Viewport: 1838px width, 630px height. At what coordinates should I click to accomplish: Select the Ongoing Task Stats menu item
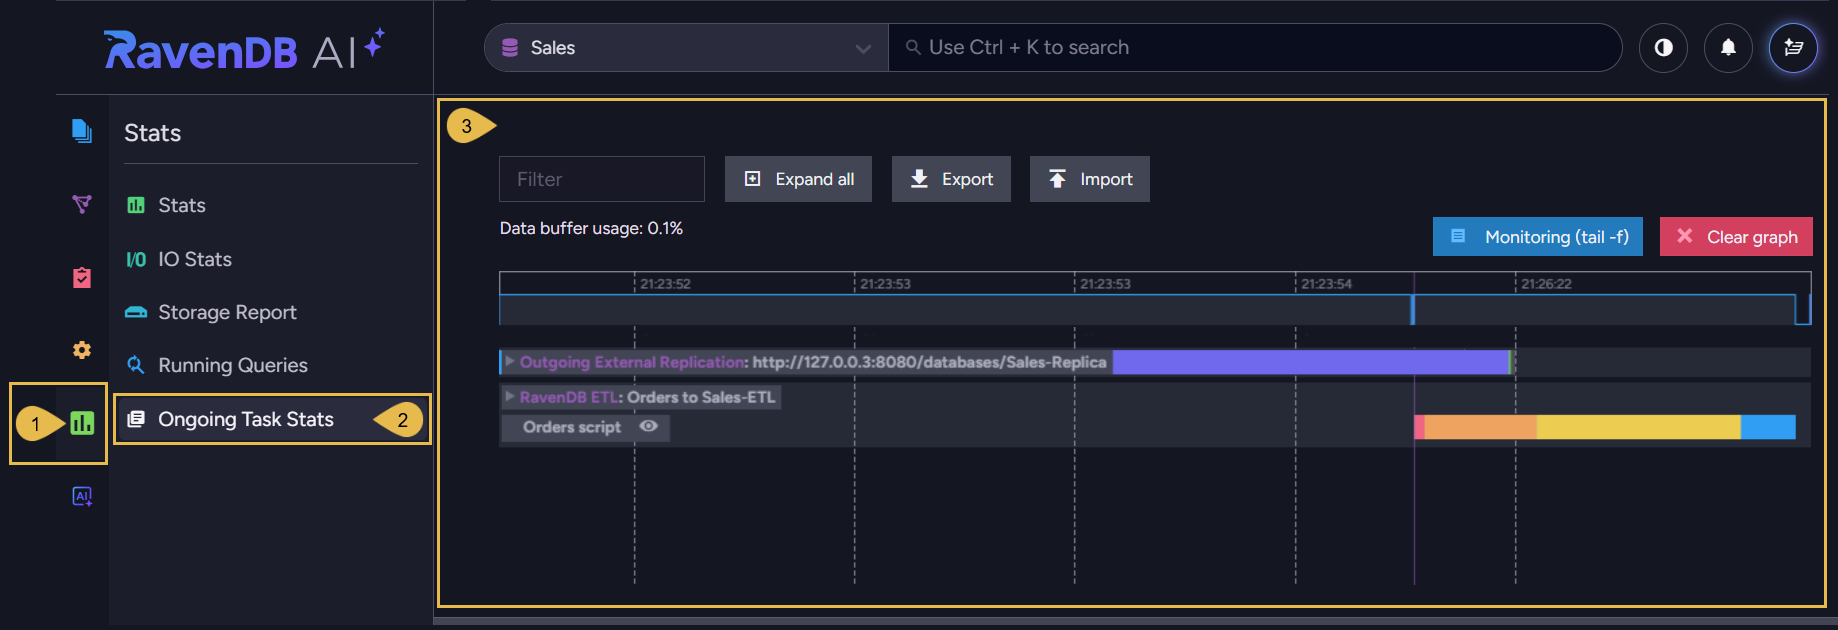click(x=270, y=419)
